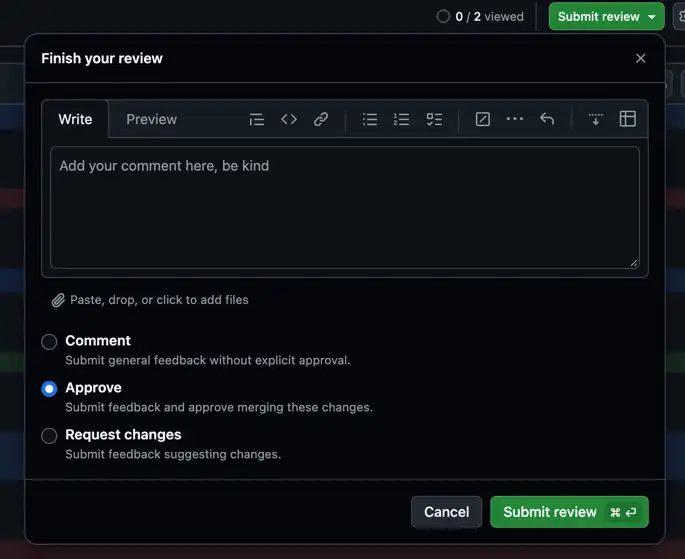The width and height of the screenshot is (685, 559).
Task: Focus the review comment text area
Action: click(x=345, y=207)
